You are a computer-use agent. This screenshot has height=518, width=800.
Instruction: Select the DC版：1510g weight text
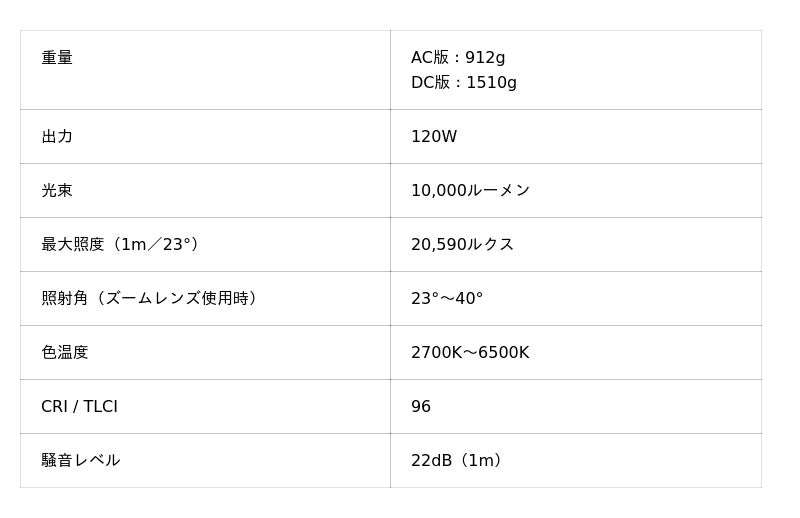464,83
